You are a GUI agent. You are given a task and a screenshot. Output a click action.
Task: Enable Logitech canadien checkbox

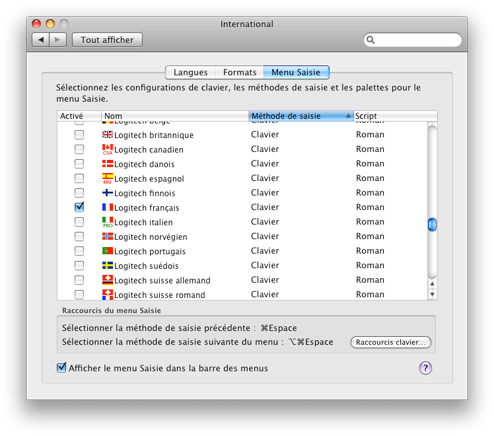pos(79,149)
